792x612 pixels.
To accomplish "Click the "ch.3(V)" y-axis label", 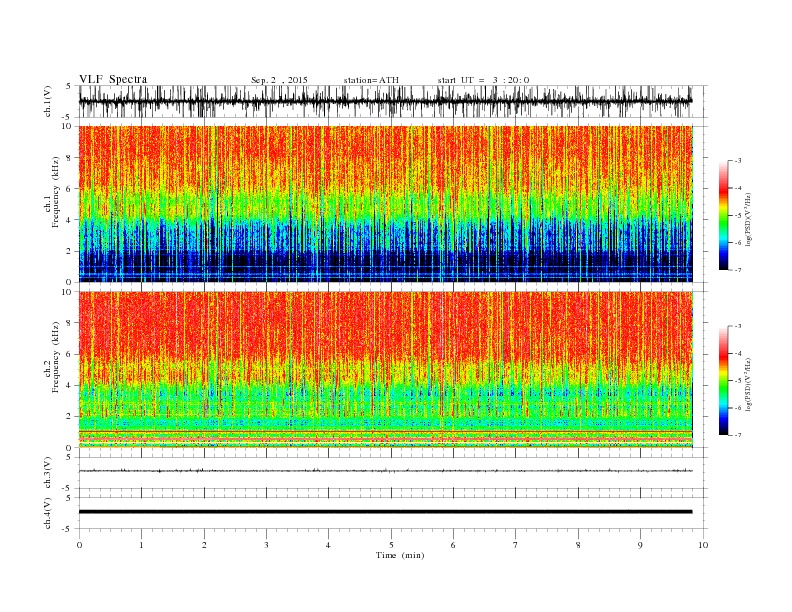I will [48, 473].
